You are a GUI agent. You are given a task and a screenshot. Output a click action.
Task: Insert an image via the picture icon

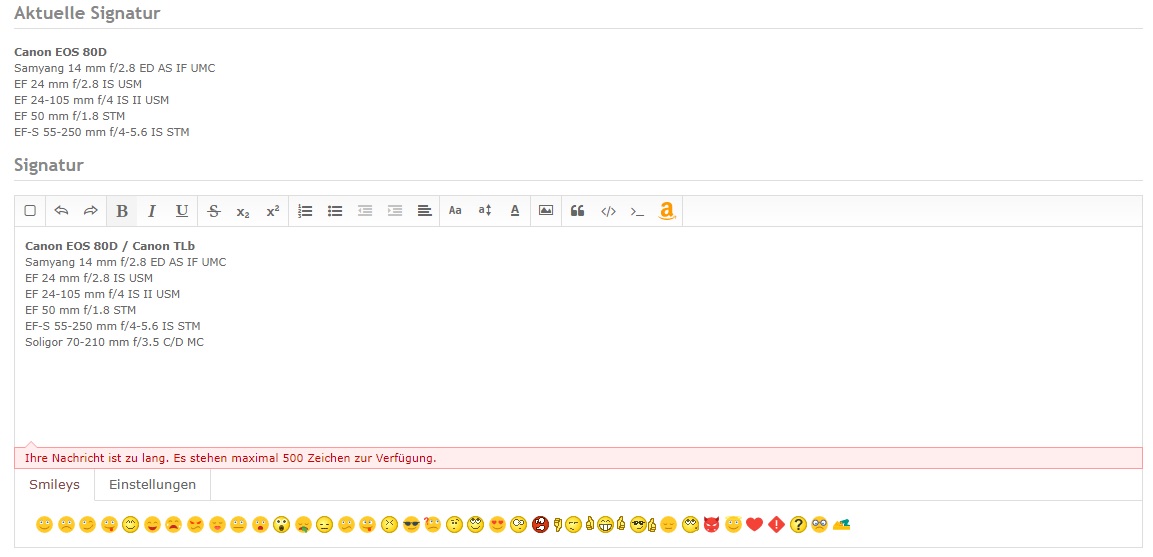click(546, 211)
